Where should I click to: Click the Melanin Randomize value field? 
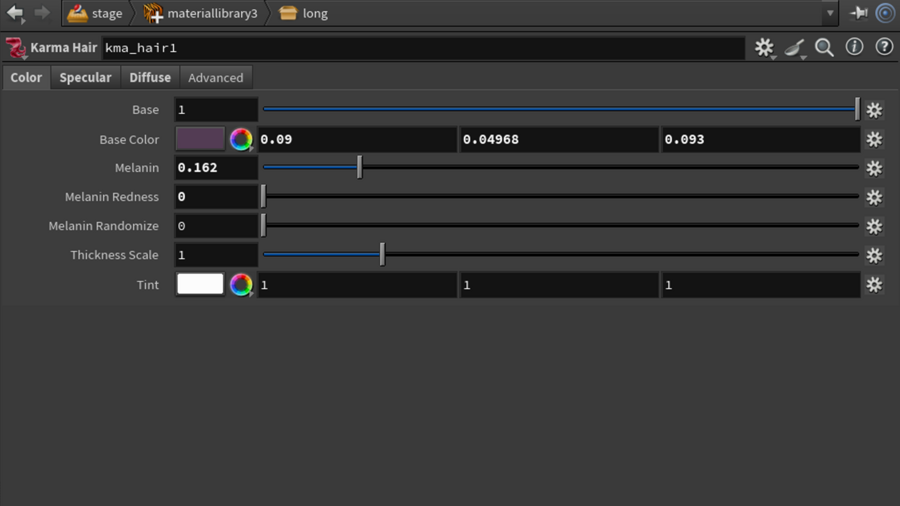click(216, 226)
